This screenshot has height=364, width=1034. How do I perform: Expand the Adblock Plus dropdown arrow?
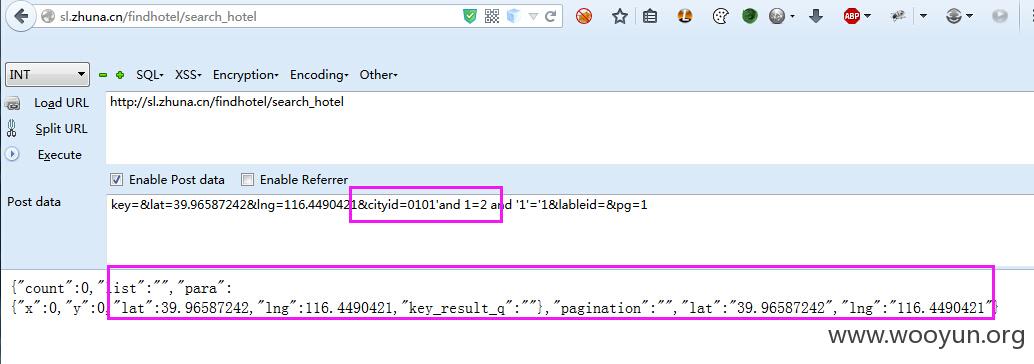point(867,17)
